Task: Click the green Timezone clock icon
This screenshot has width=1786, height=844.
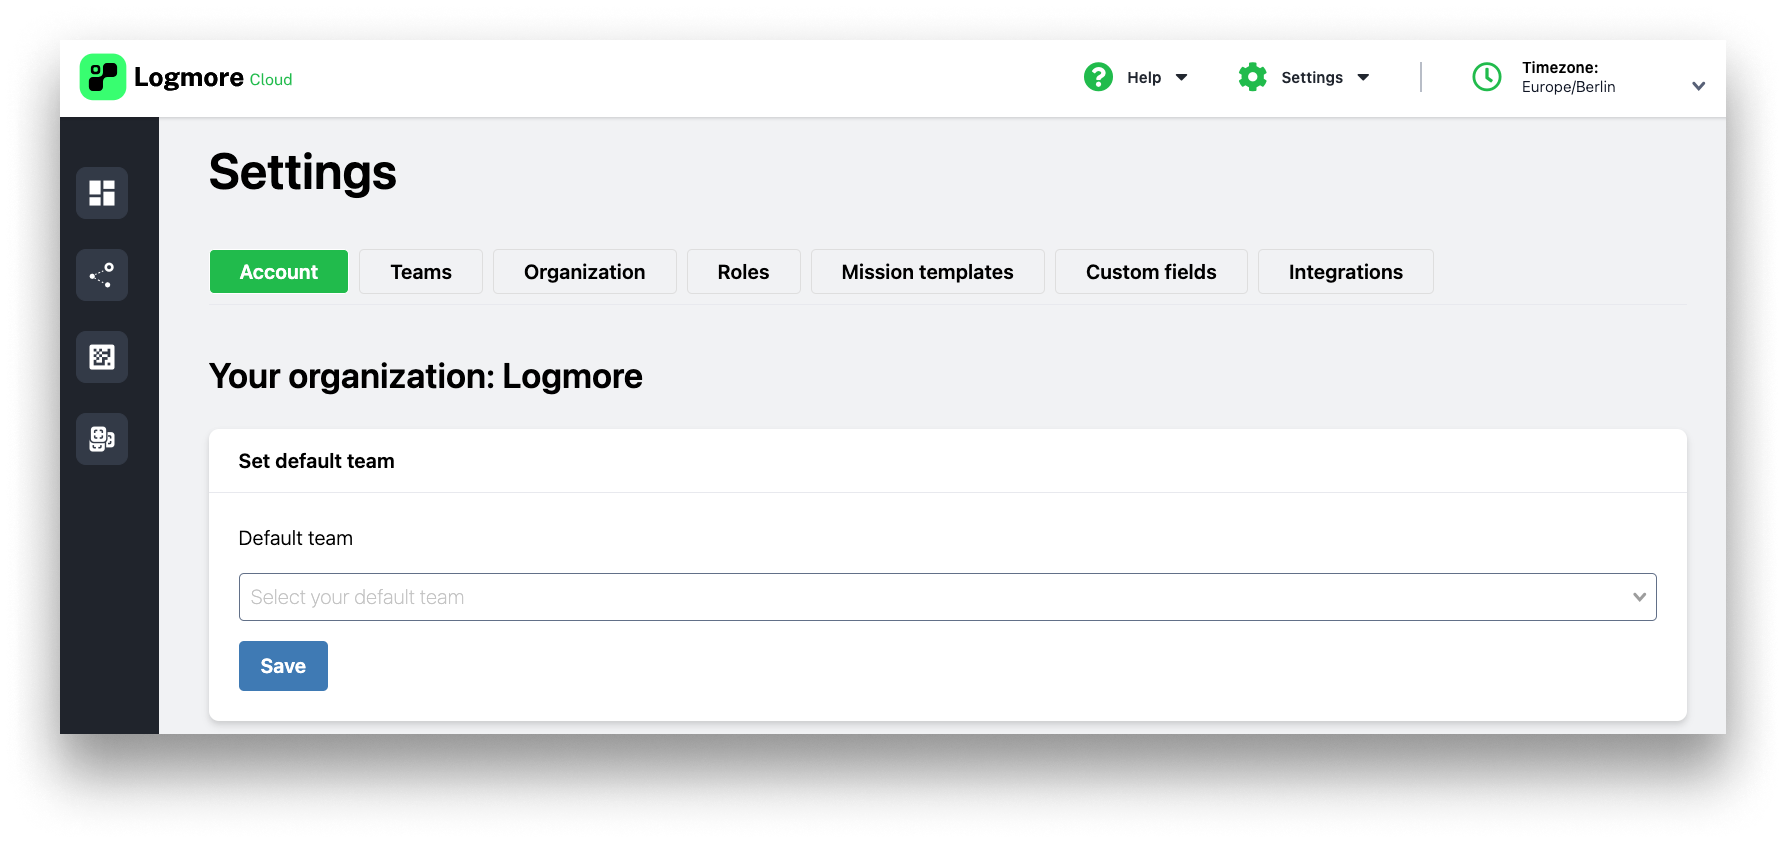Action: click(1487, 77)
